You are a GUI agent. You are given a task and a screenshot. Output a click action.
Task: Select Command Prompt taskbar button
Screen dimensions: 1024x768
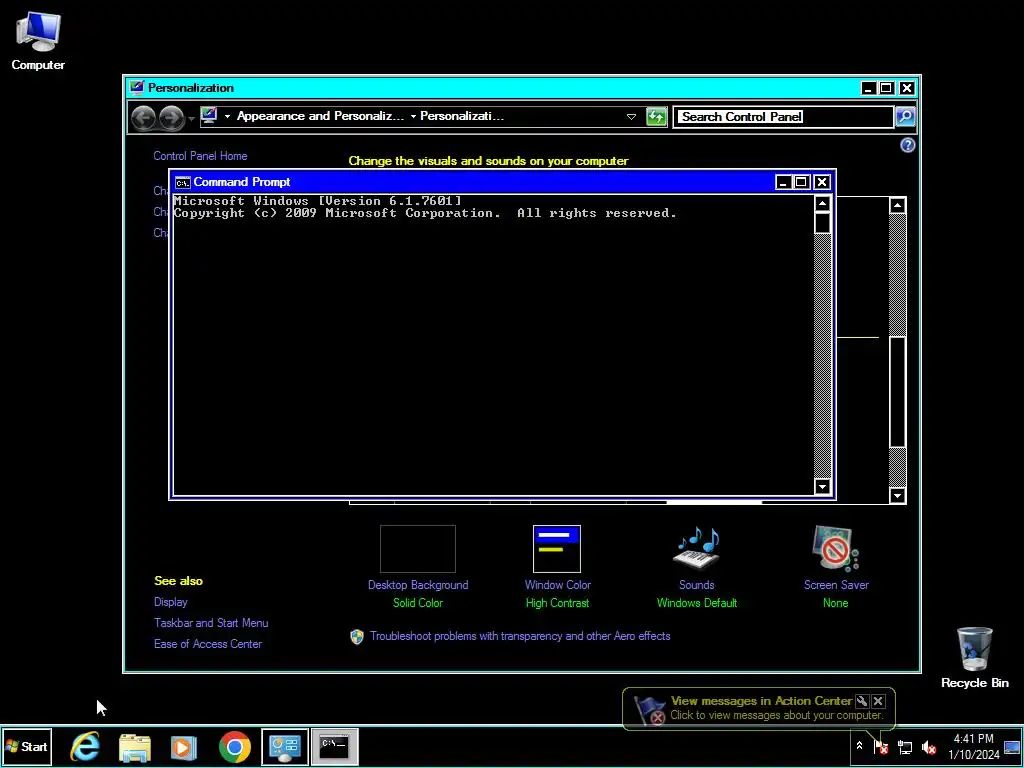pyautogui.click(x=334, y=746)
